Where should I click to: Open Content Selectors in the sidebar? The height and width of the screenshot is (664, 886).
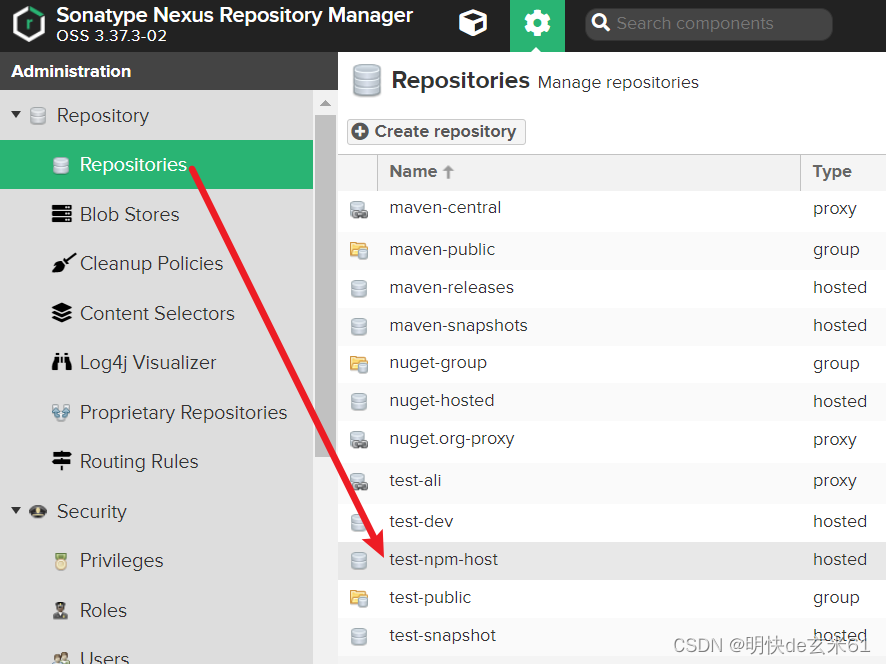tap(157, 313)
